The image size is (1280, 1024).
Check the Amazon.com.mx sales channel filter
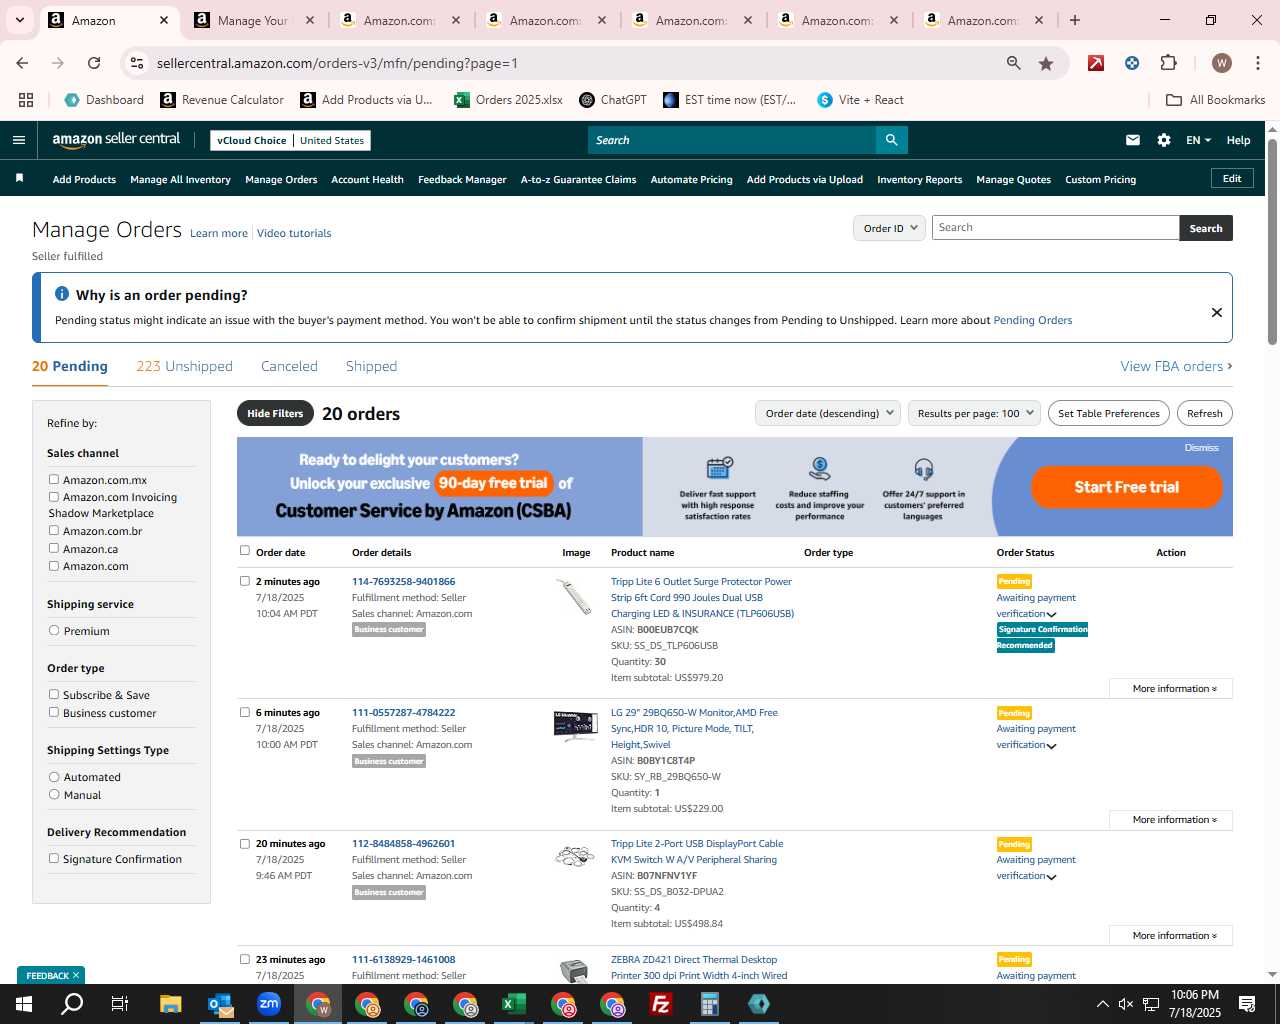click(54, 480)
